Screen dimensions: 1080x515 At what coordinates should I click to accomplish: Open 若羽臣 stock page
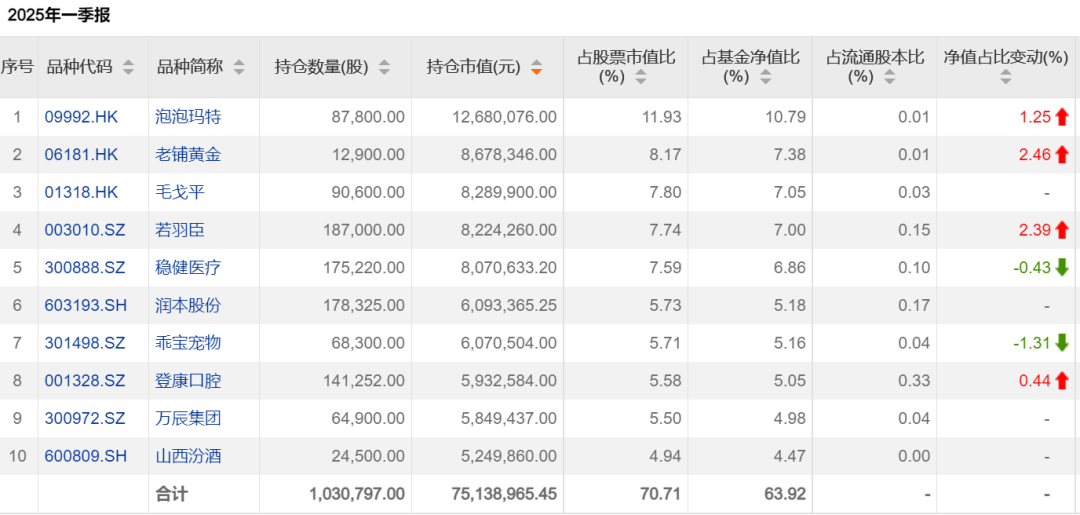pos(180,230)
